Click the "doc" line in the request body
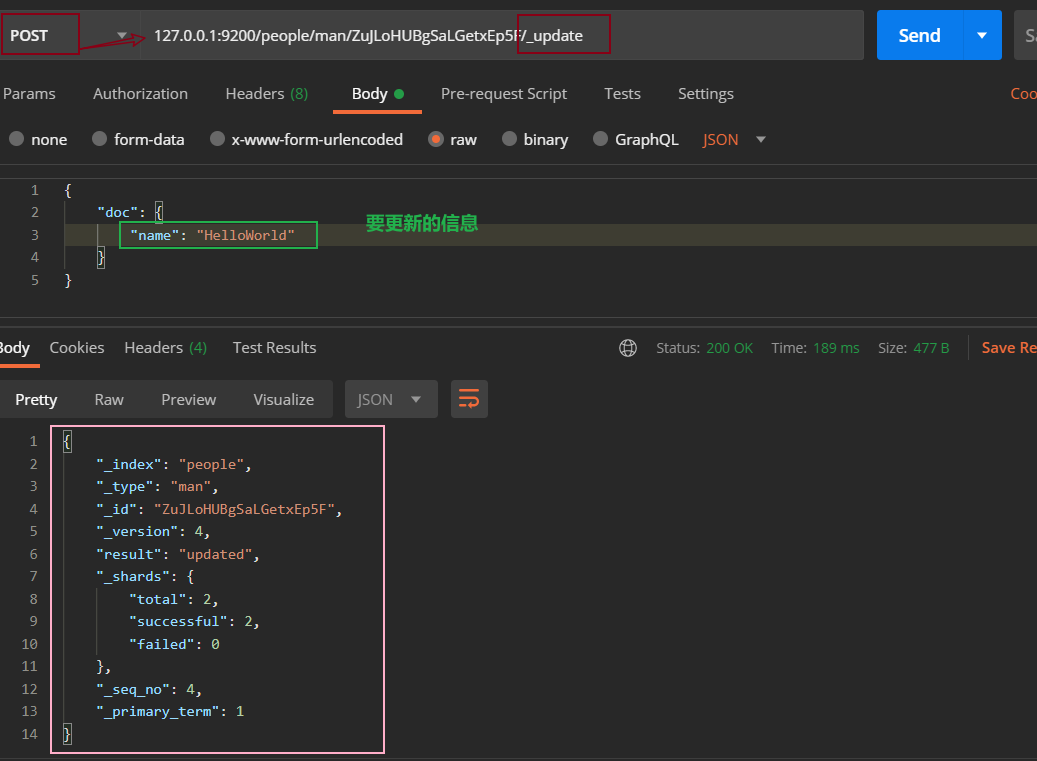 130,212
